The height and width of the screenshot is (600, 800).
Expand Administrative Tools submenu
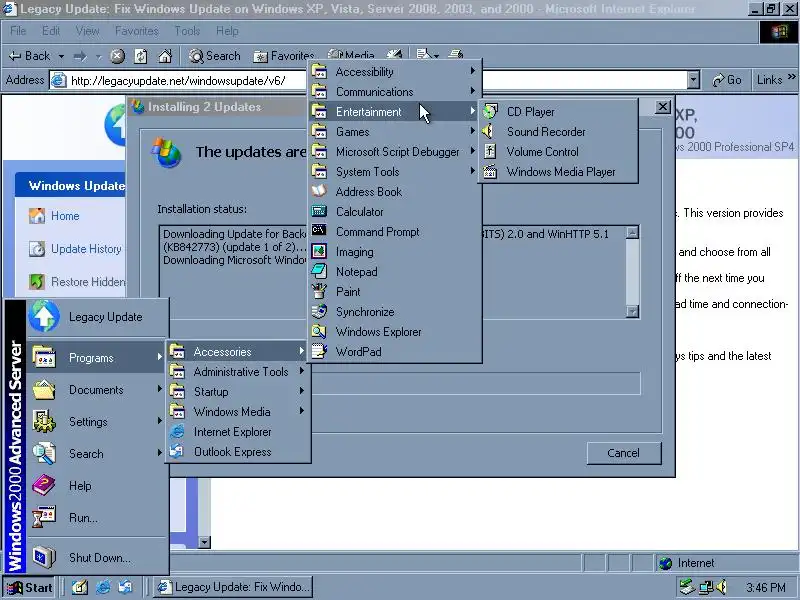coord(238,371)
